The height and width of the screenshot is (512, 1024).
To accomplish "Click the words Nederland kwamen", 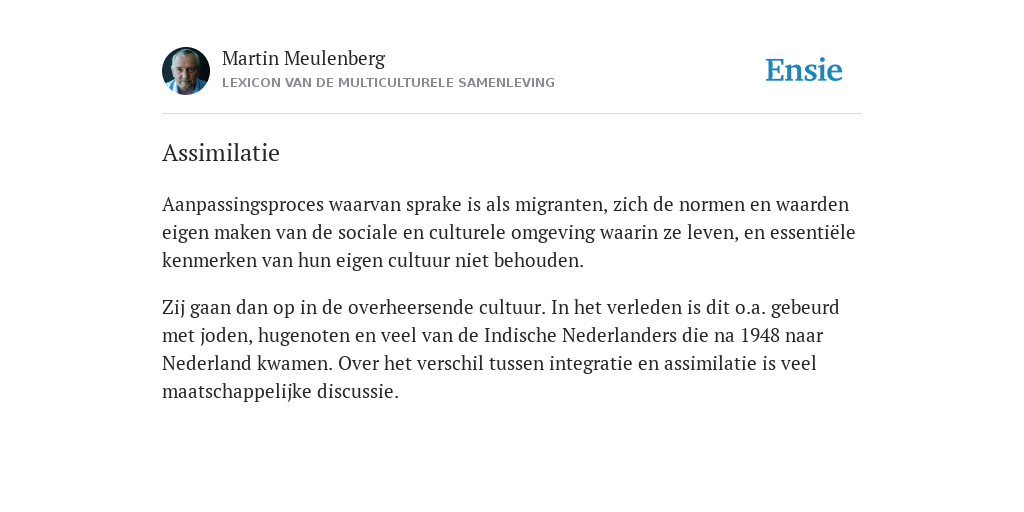I will coord(247,364).
